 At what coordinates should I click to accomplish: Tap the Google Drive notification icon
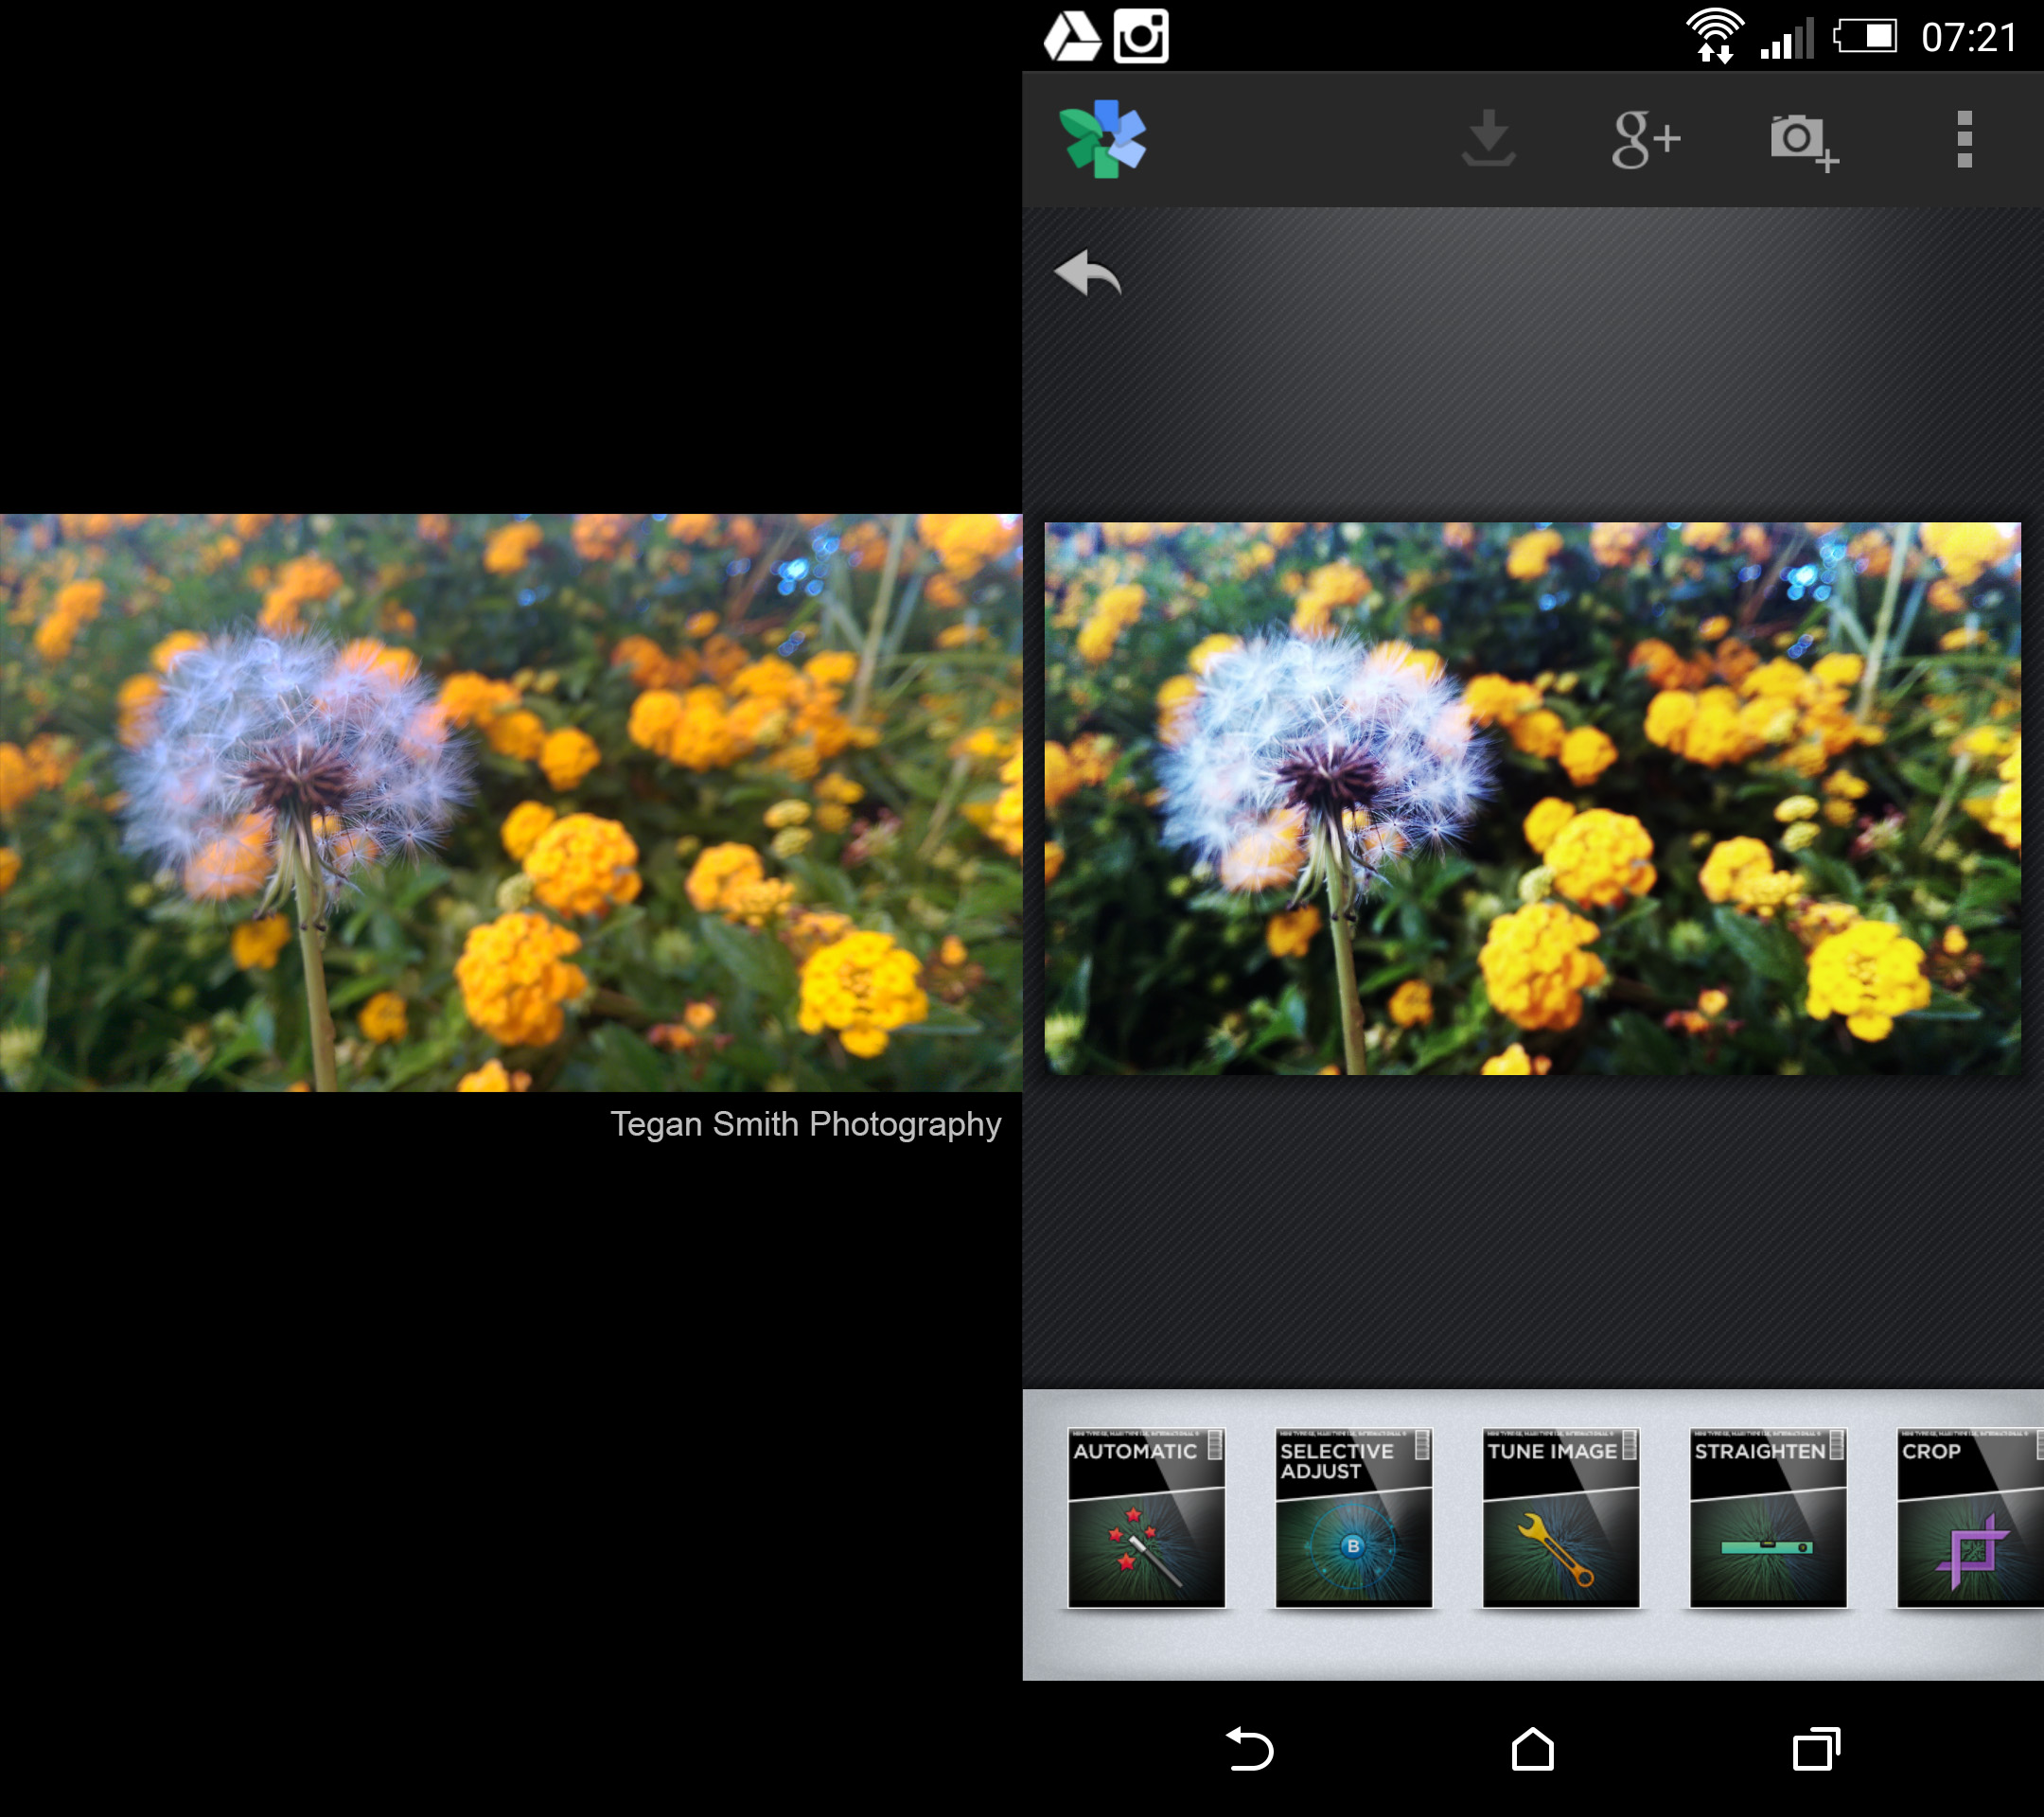pos(1071,37)
